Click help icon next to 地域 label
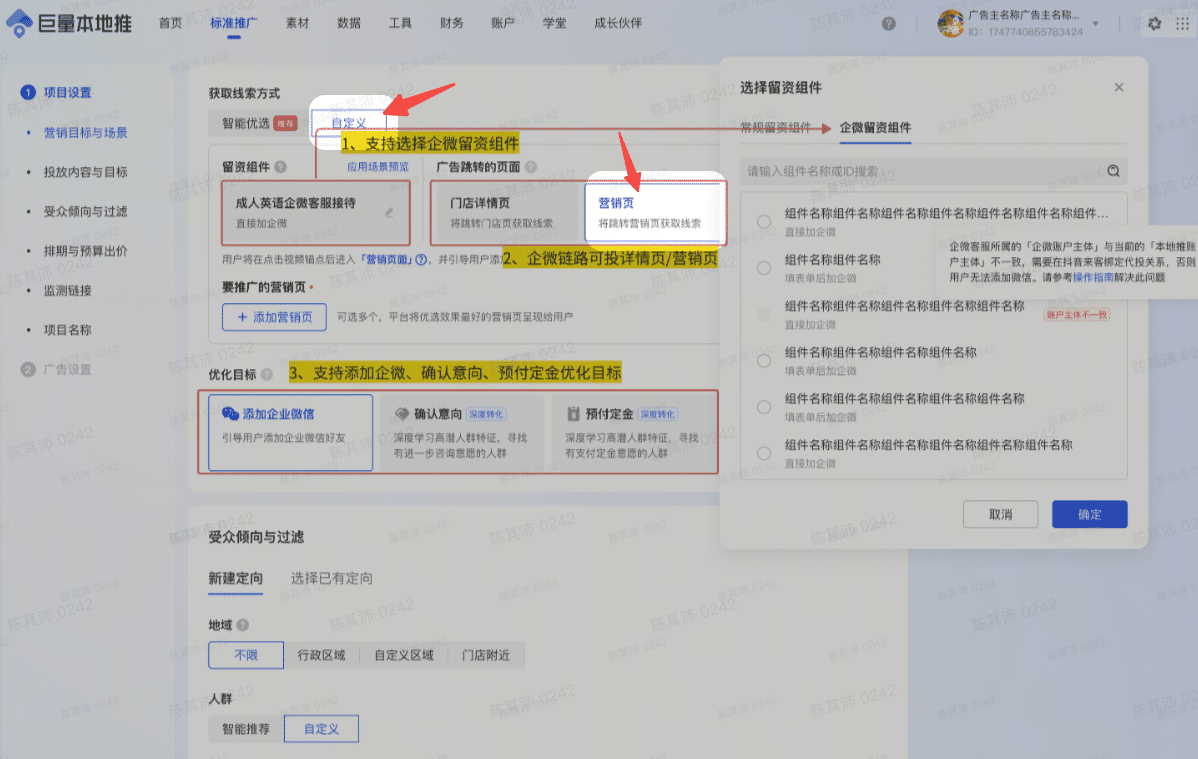Viewport: 1198px width, 759px height. pyautogui.click(x=243, y=625)
